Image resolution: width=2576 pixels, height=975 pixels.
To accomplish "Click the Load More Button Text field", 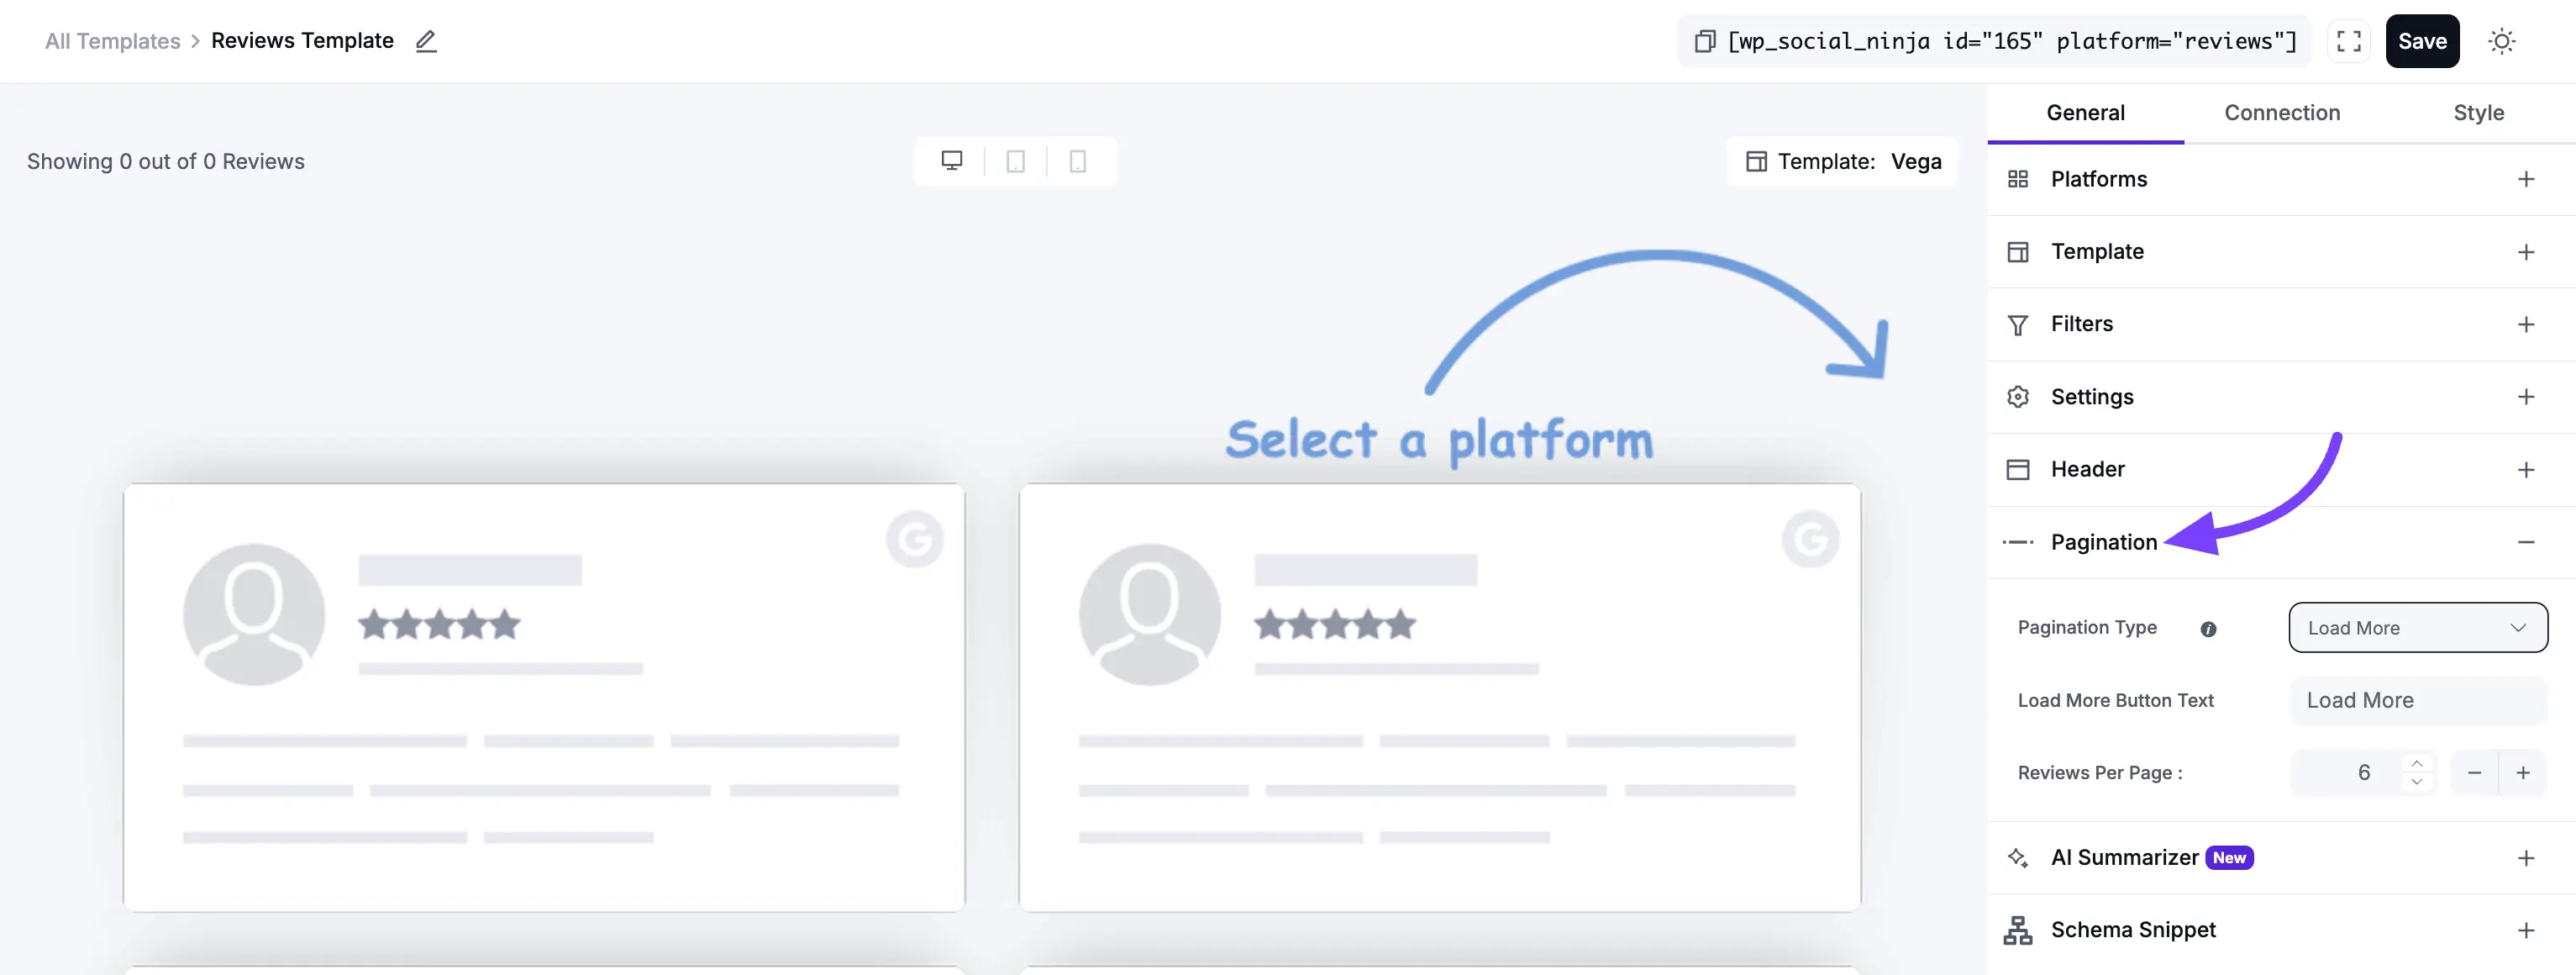I will (2416, 700).
